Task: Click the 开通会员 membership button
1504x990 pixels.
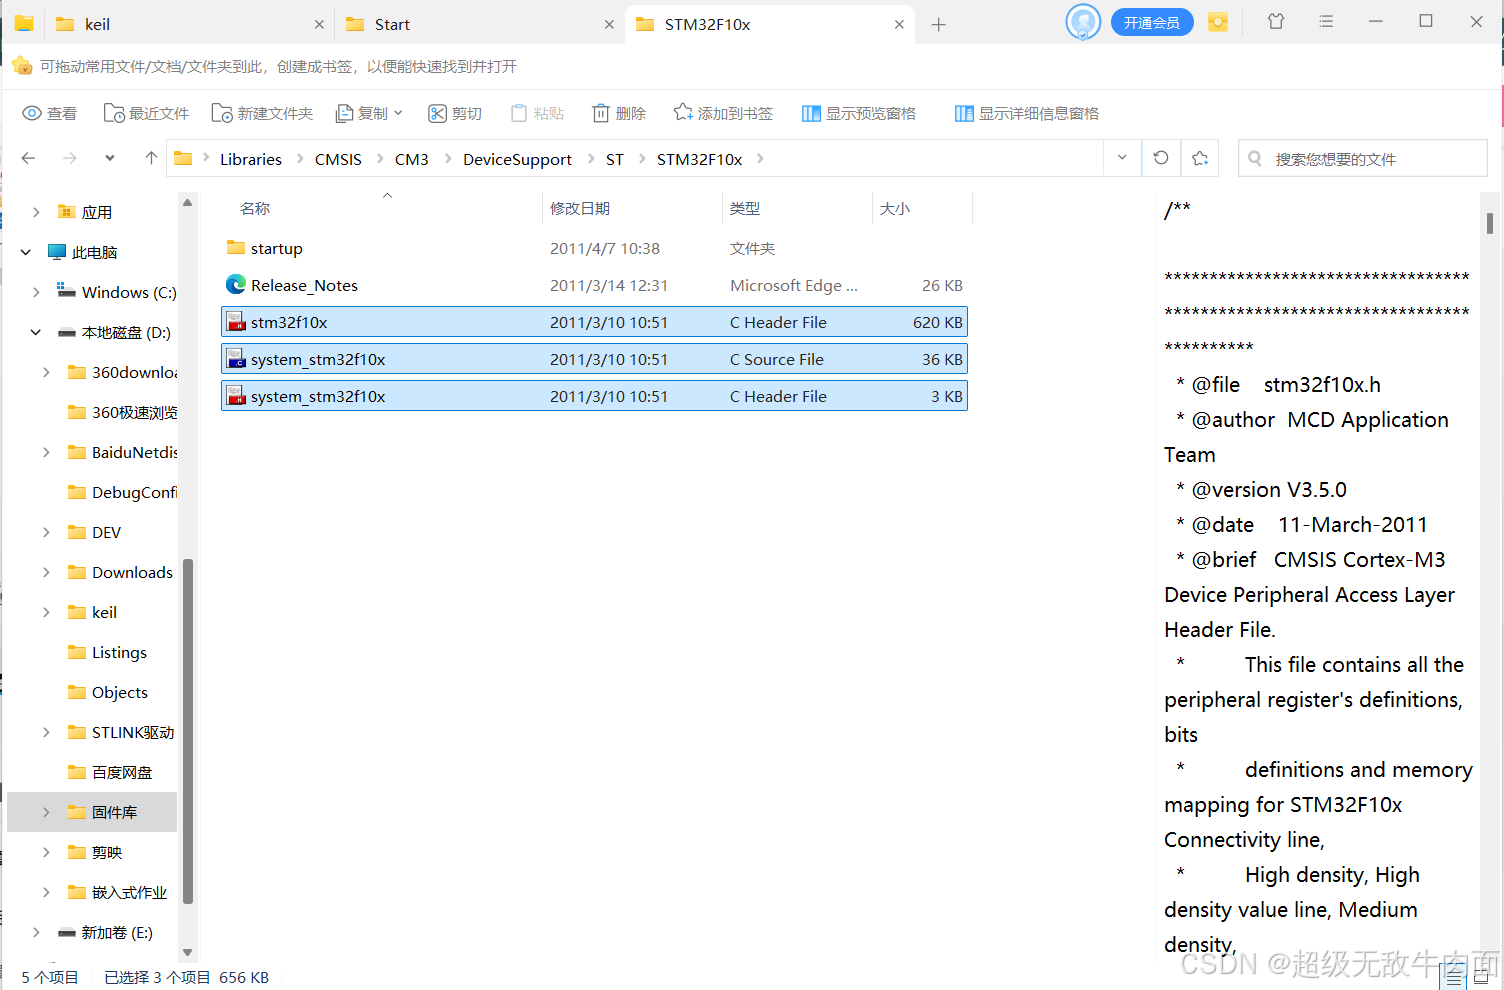Action: click(1152, 22)
